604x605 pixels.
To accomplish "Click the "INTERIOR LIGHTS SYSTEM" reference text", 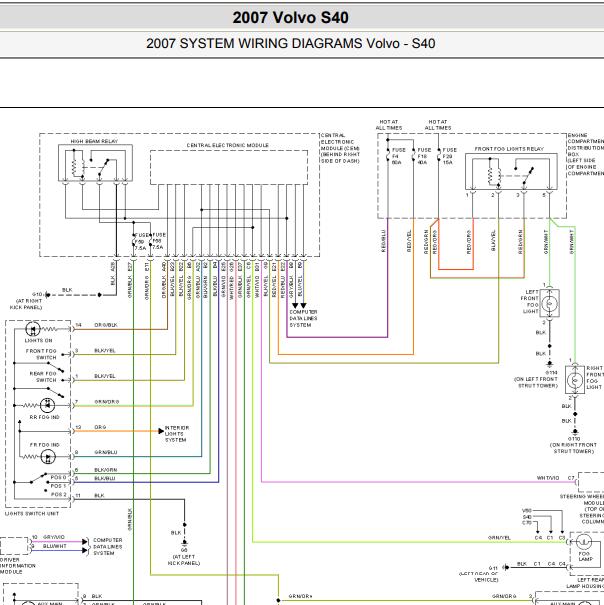I will click(177, 434).
